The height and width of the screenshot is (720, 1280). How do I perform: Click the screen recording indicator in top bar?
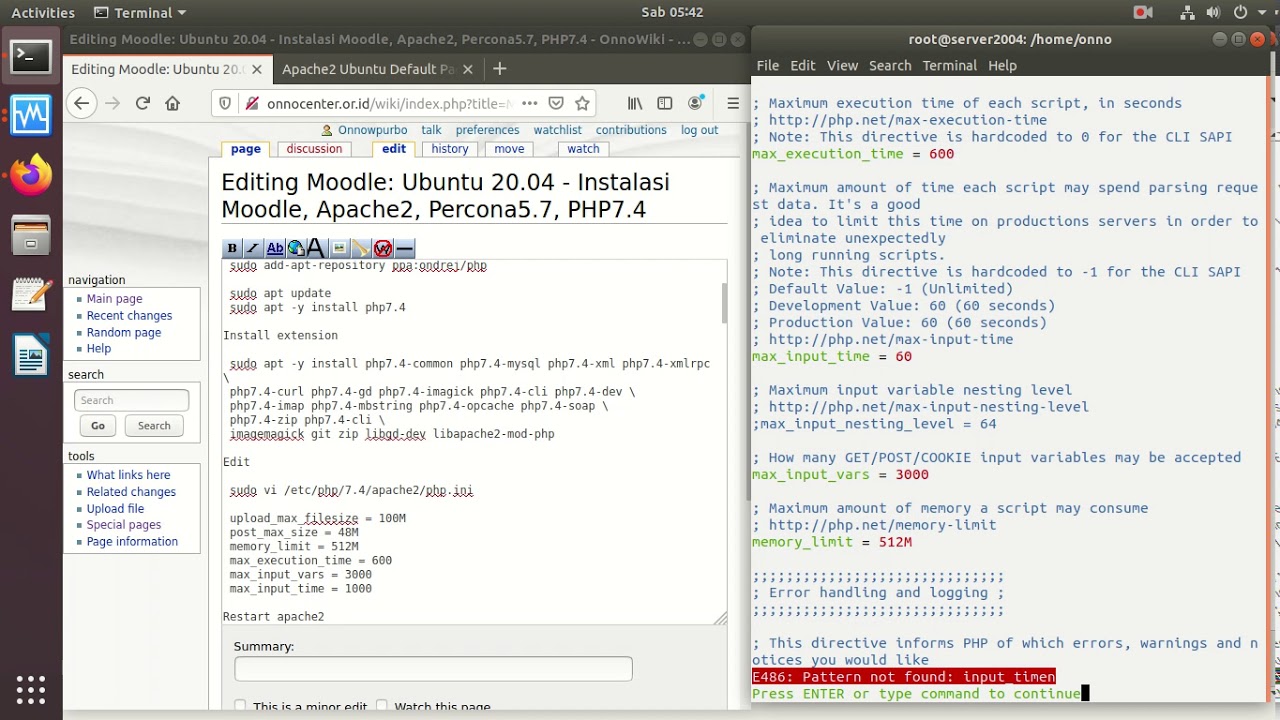(x=1143, y=12)
